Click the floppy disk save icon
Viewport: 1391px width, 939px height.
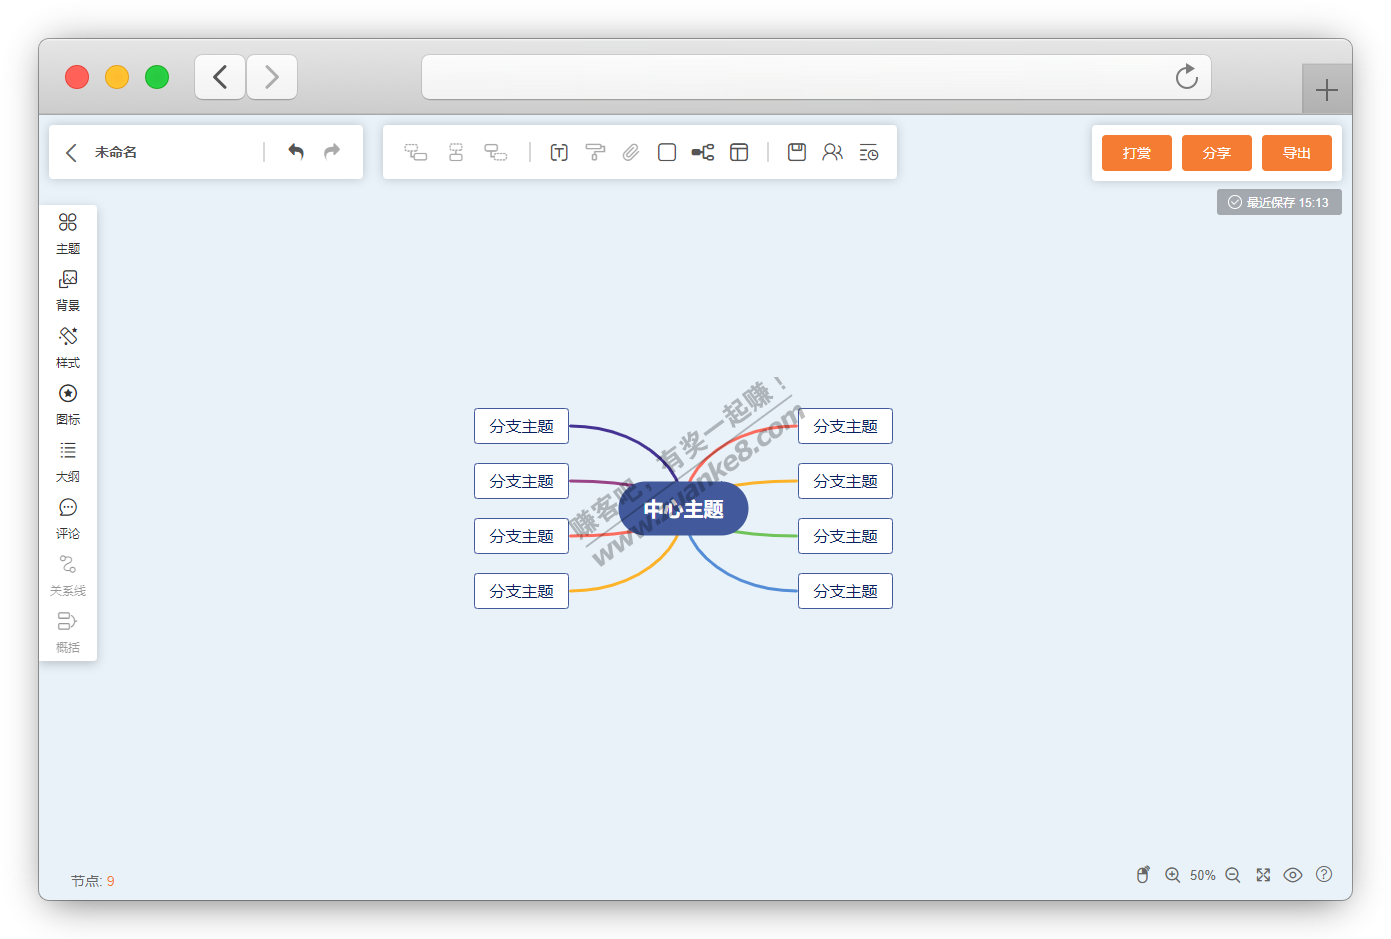point(797,152)
